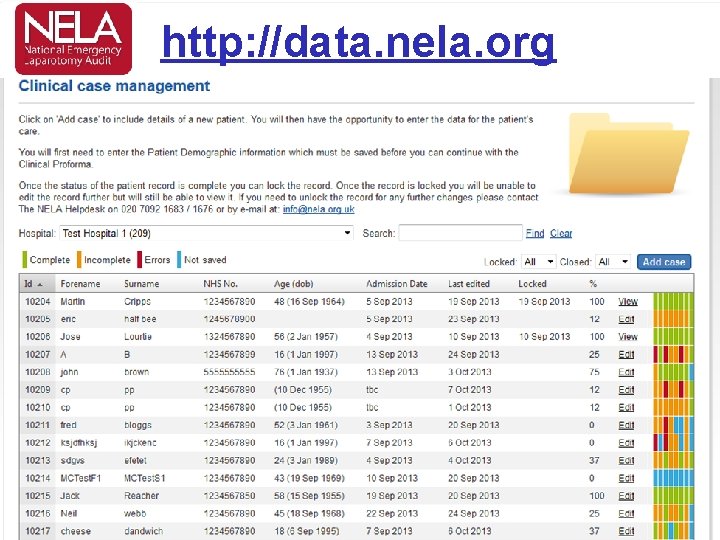
Task: Sort by Locked column header
Action: 532,284
